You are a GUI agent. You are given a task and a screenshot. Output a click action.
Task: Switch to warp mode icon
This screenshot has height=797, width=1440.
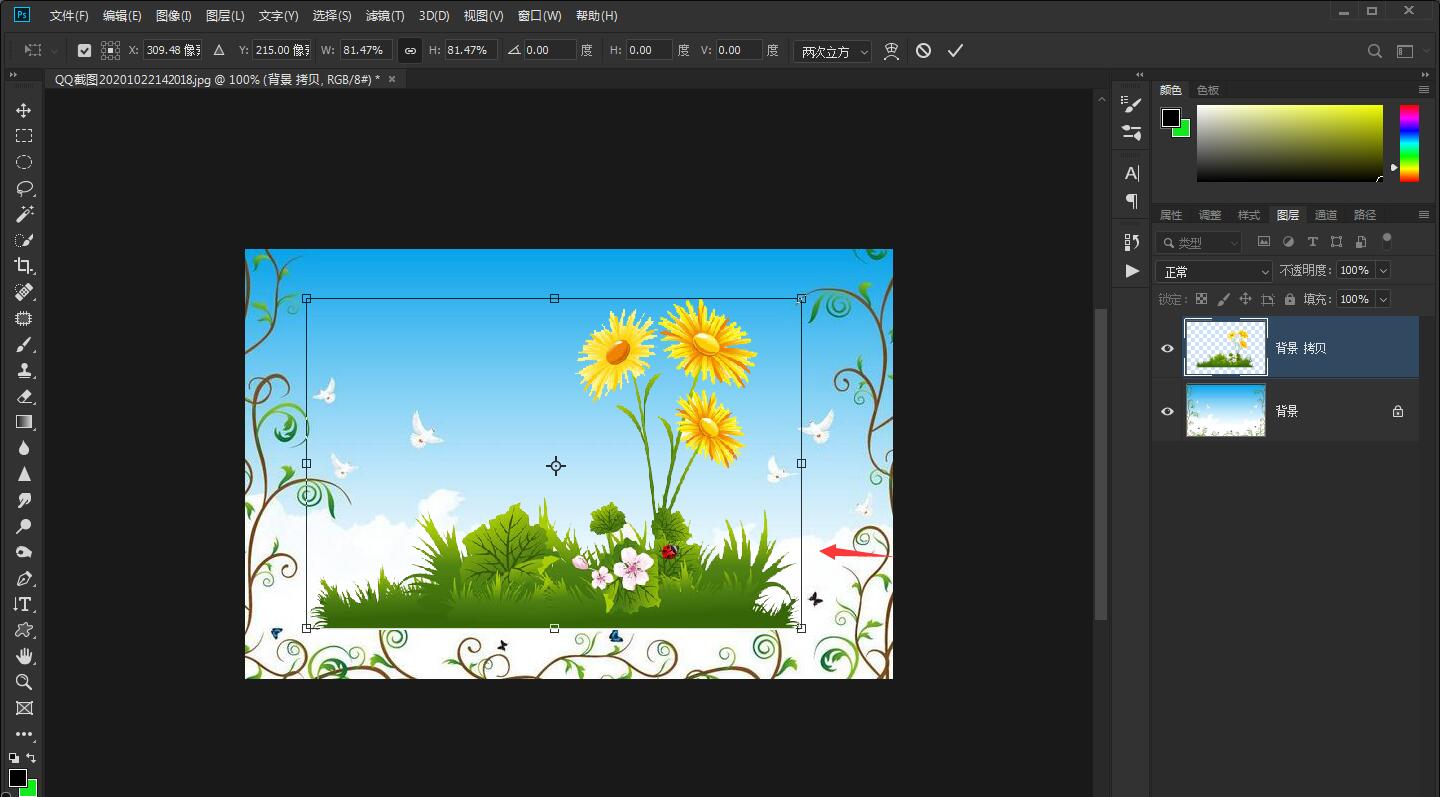891,50
